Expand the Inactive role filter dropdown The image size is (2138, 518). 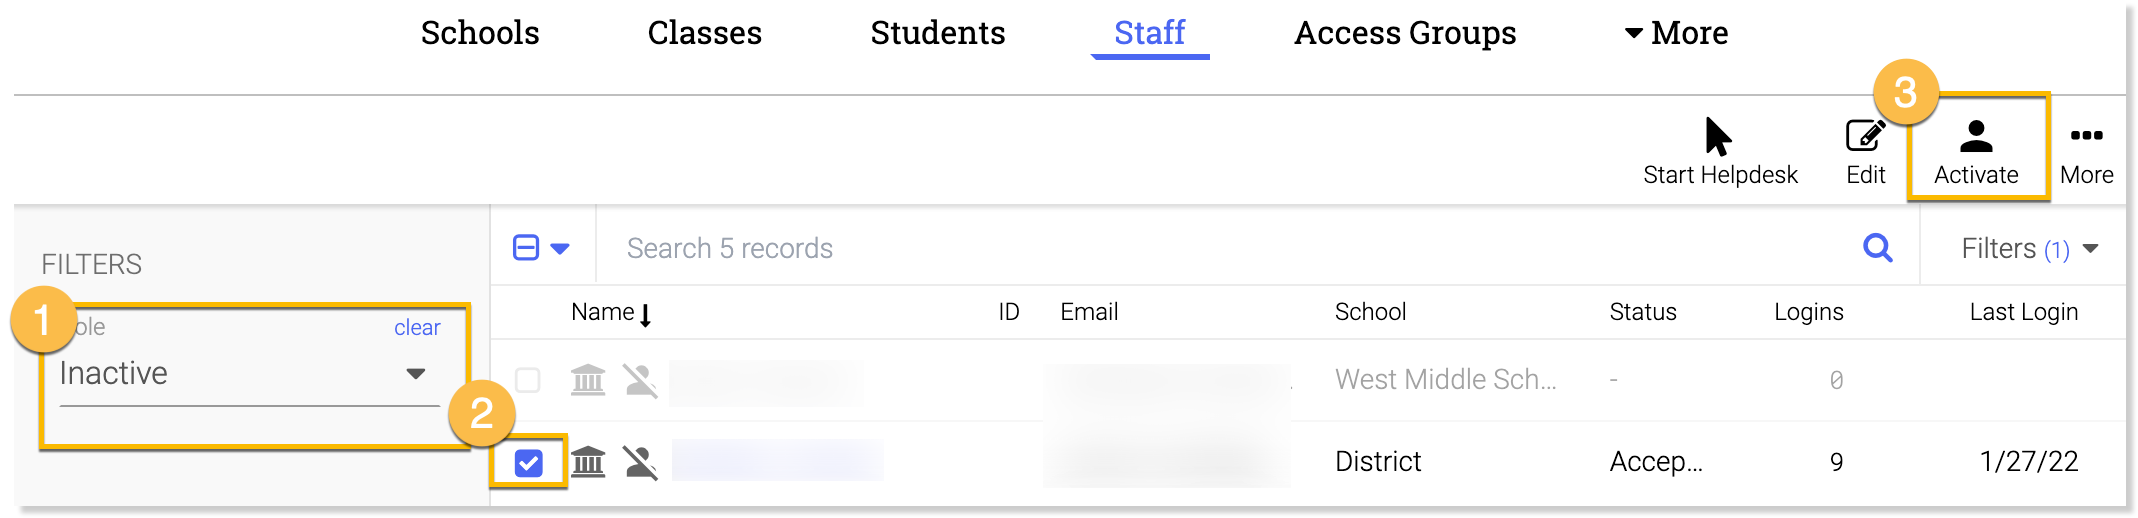tap(416, 374)
